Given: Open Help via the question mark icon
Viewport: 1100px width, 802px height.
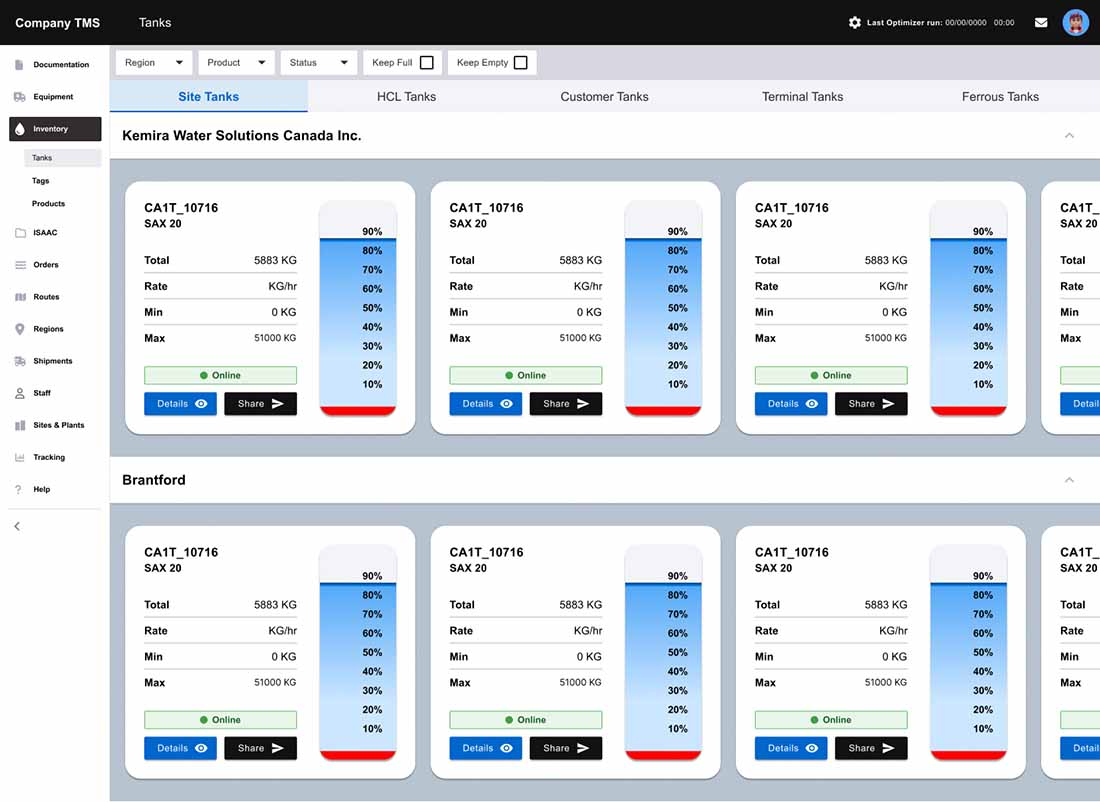Looking at the screenshot, I should click(x=18, y=490).
